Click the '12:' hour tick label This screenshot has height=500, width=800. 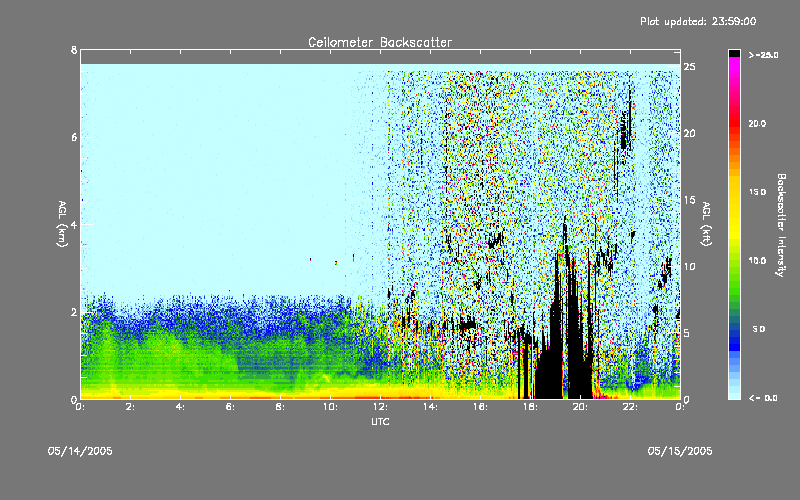[x=381, y=407]
